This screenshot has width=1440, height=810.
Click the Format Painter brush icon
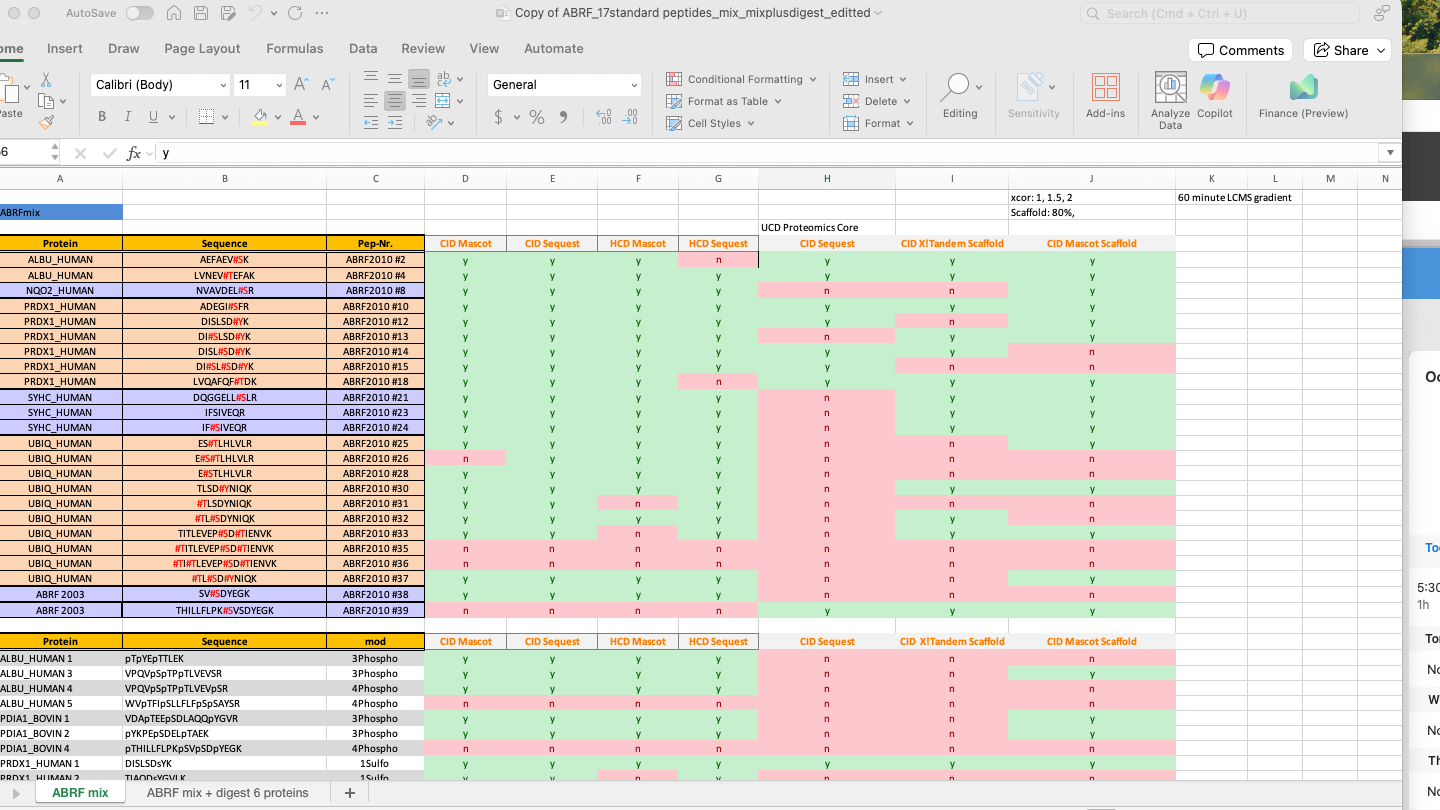pos(46,122)
